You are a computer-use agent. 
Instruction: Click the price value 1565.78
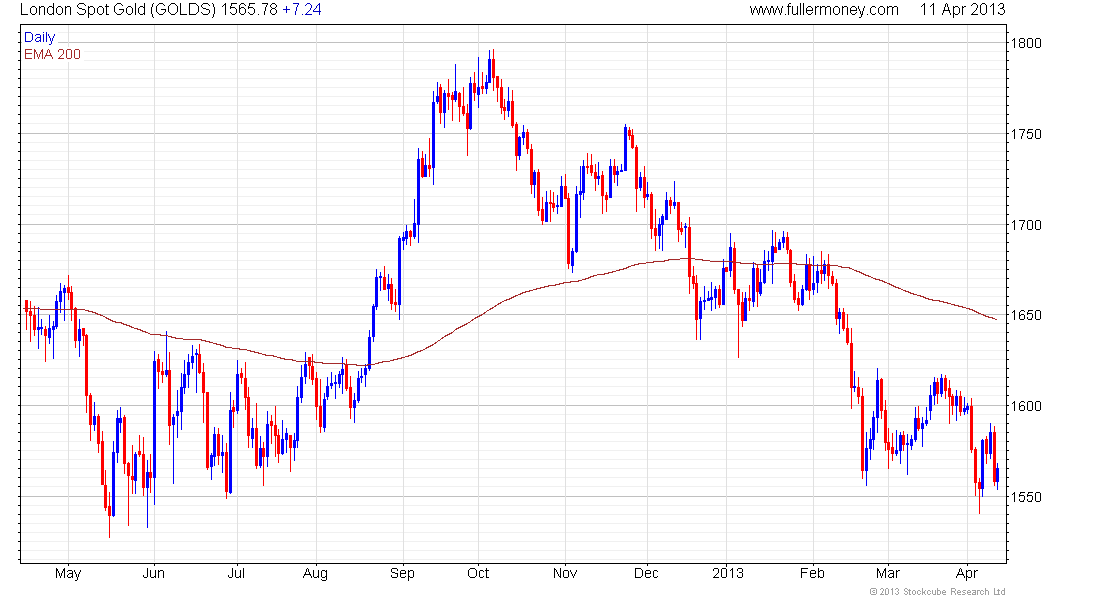(249, 10)
